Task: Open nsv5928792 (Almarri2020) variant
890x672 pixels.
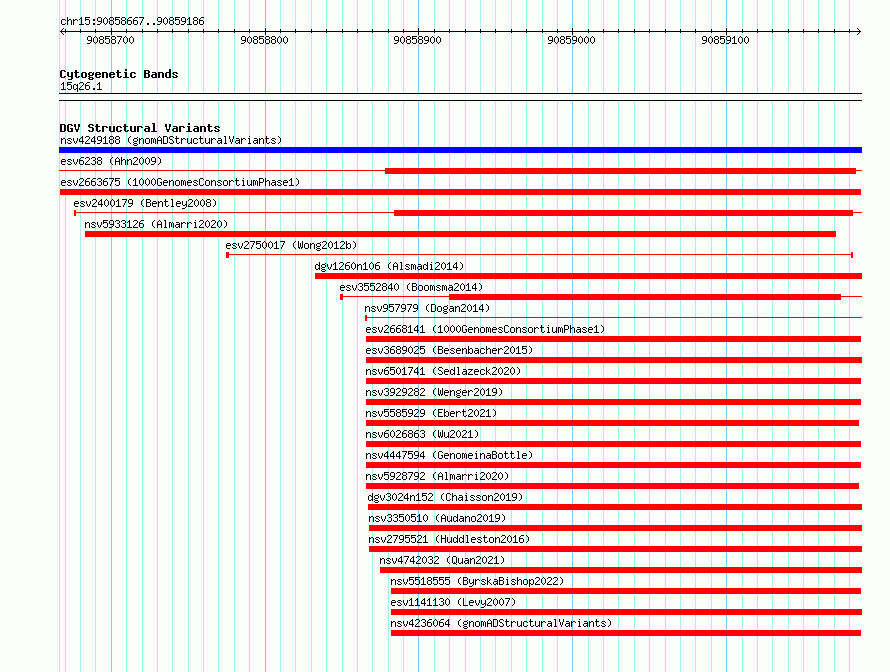Action: 437,476
